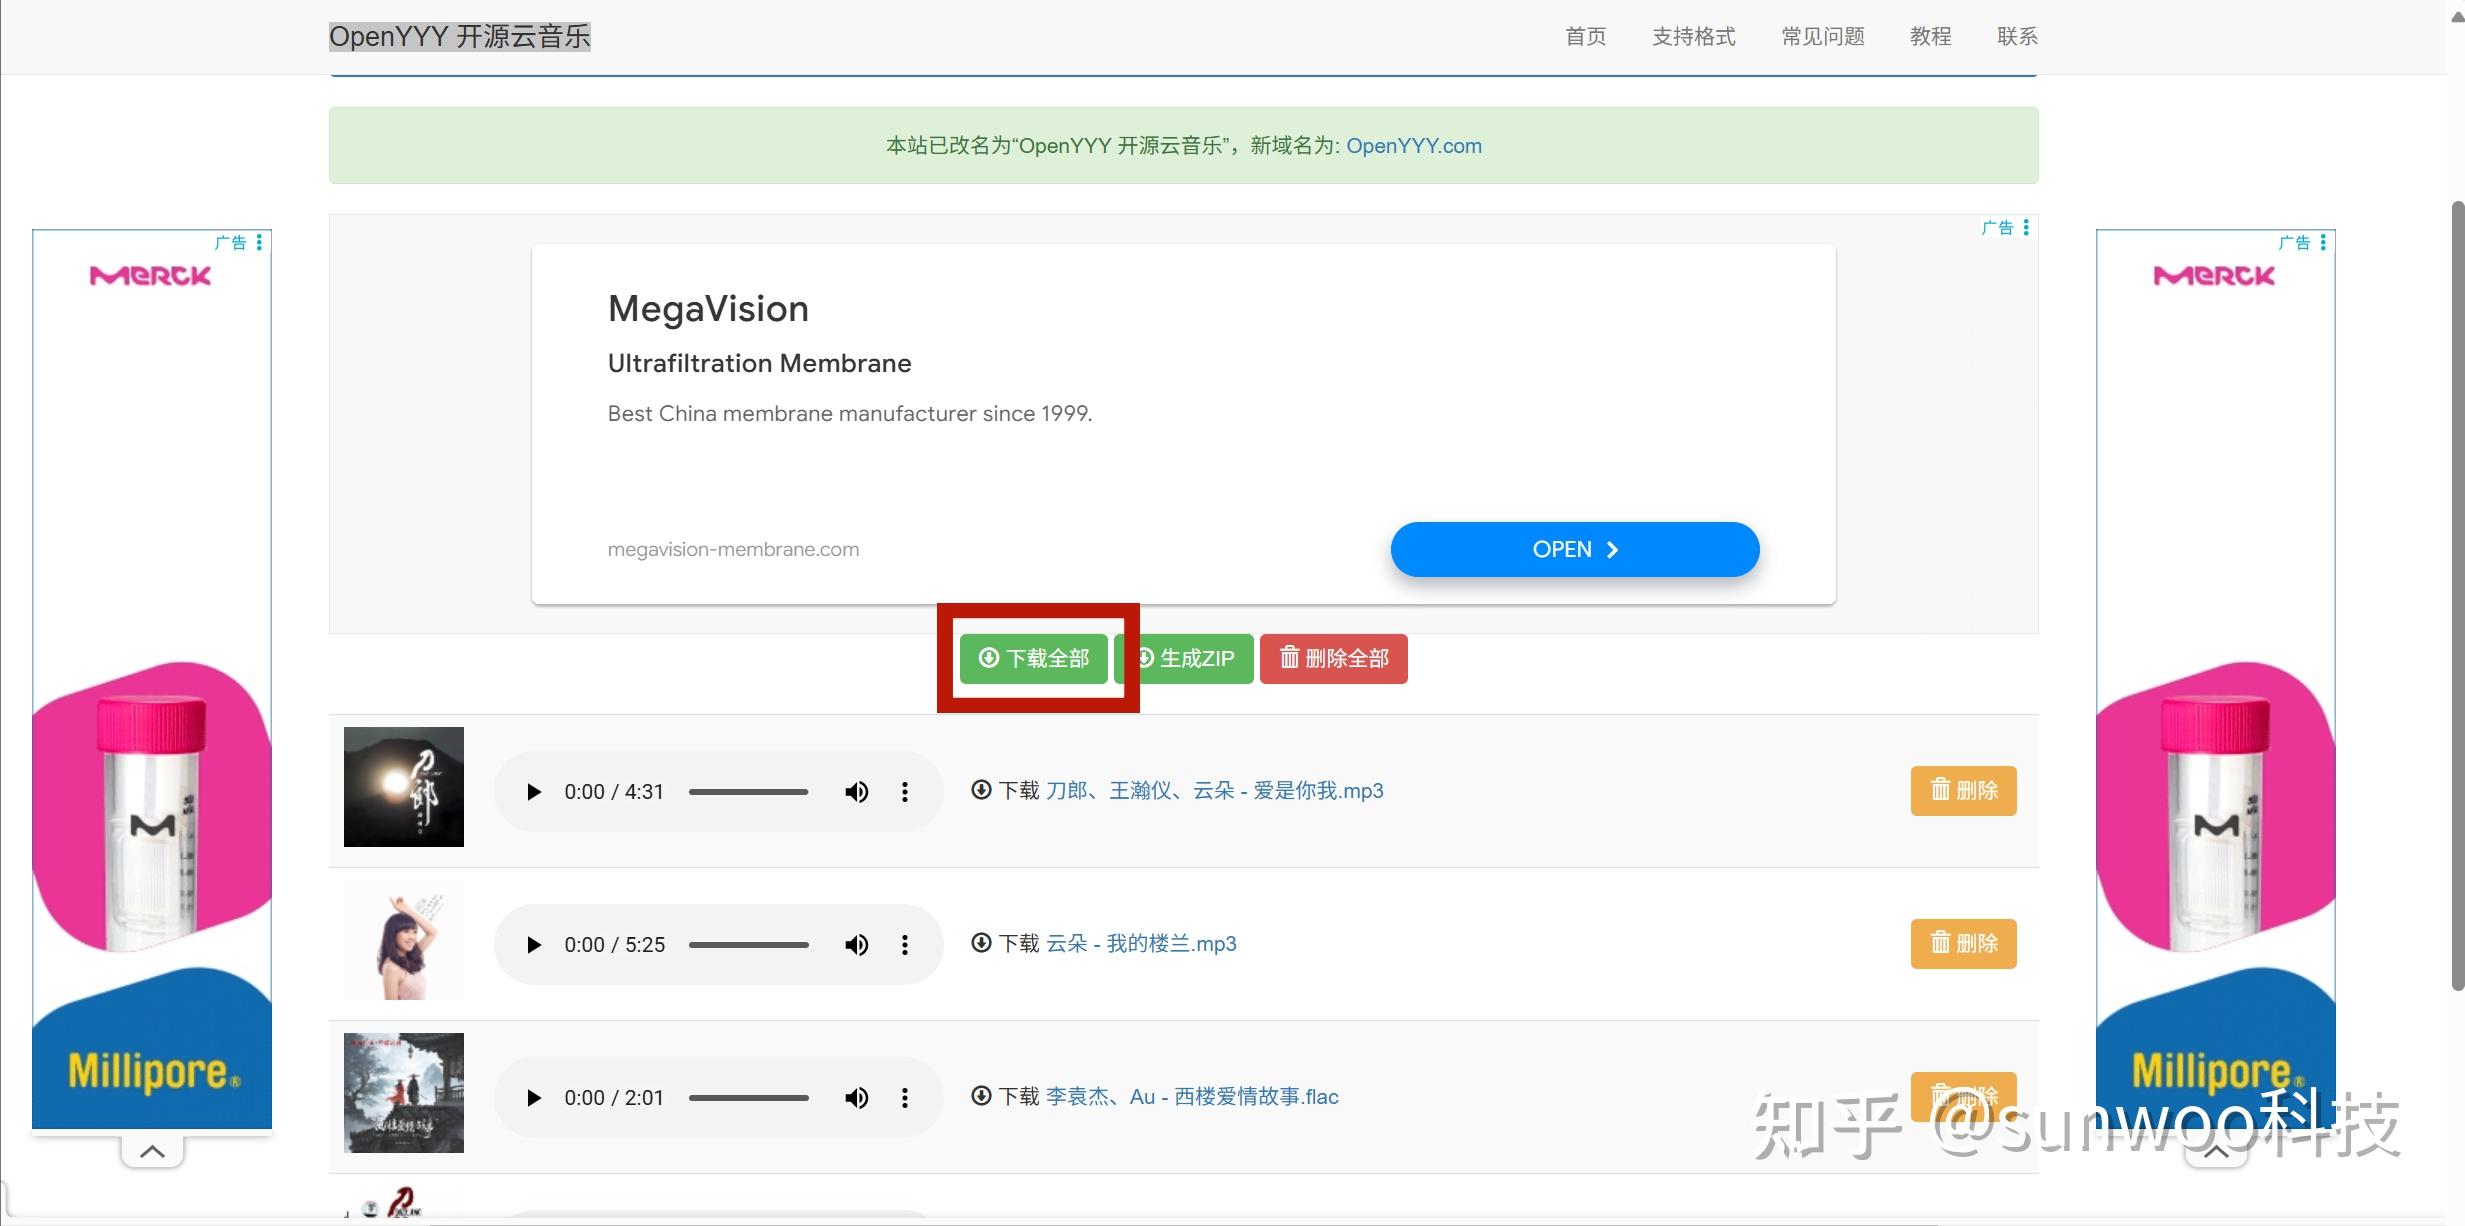Viewport: 2465px width, 1226px height.
Task: Toggle mute on the 爱是你我 player
Action: click(x=856, y=791)
